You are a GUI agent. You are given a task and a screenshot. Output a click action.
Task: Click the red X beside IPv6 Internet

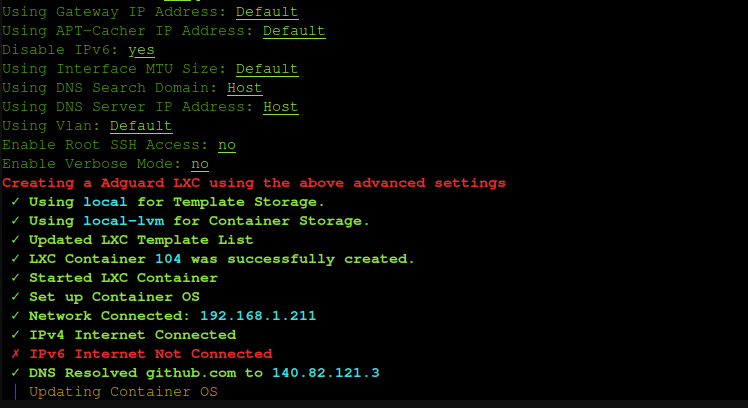click(15, 354)
